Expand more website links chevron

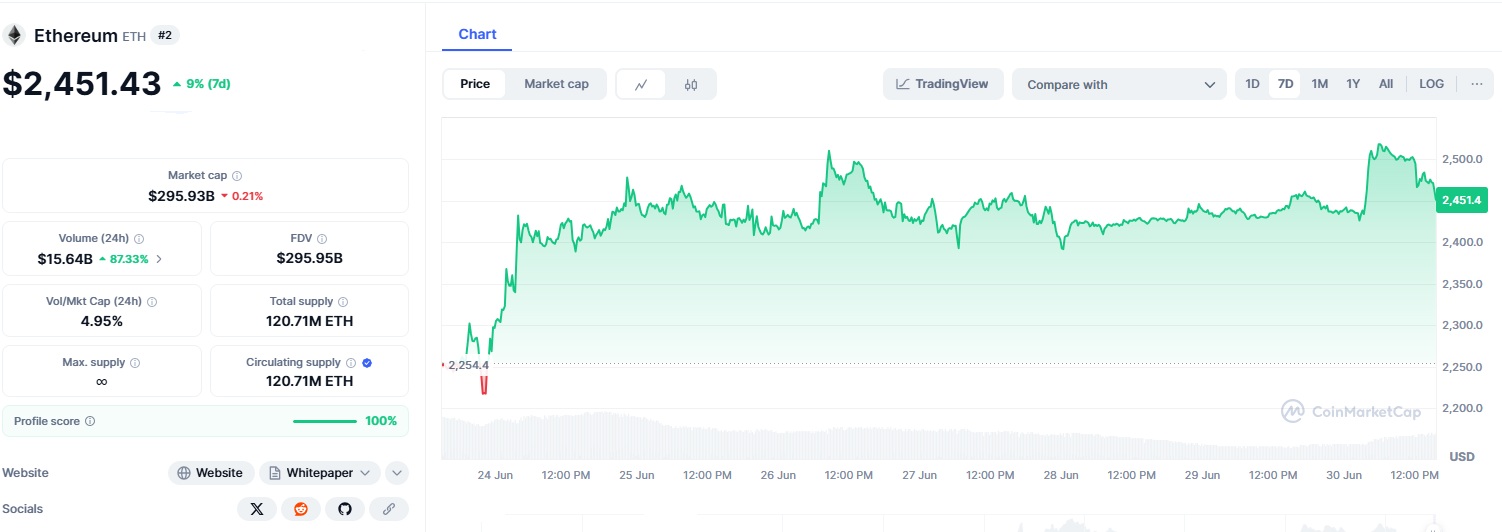(x=397, y=473)
